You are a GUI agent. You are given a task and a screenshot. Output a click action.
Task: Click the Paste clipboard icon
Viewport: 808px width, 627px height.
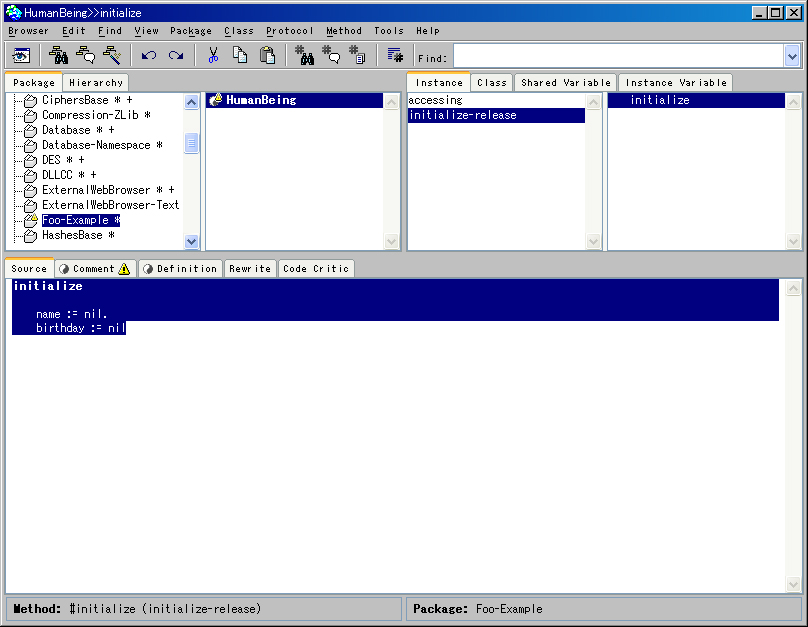tap(267, 56)
